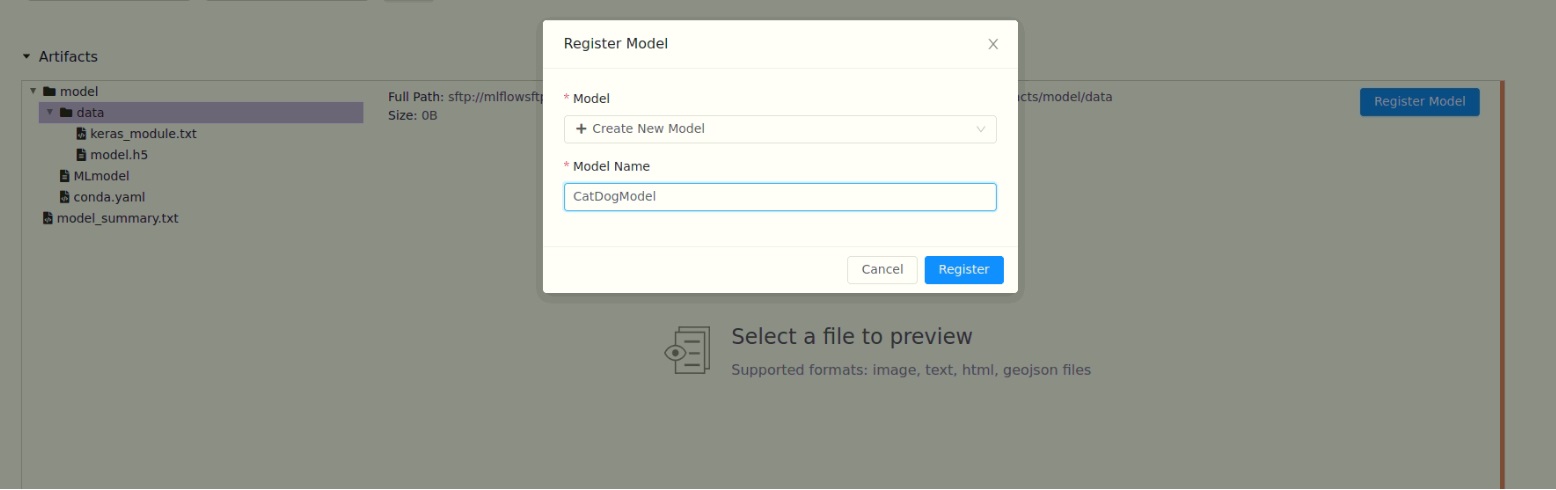This screenshot has height=490, width=1556.
Task: Click the file preview eye icon
Action: (x=687, y=350)
